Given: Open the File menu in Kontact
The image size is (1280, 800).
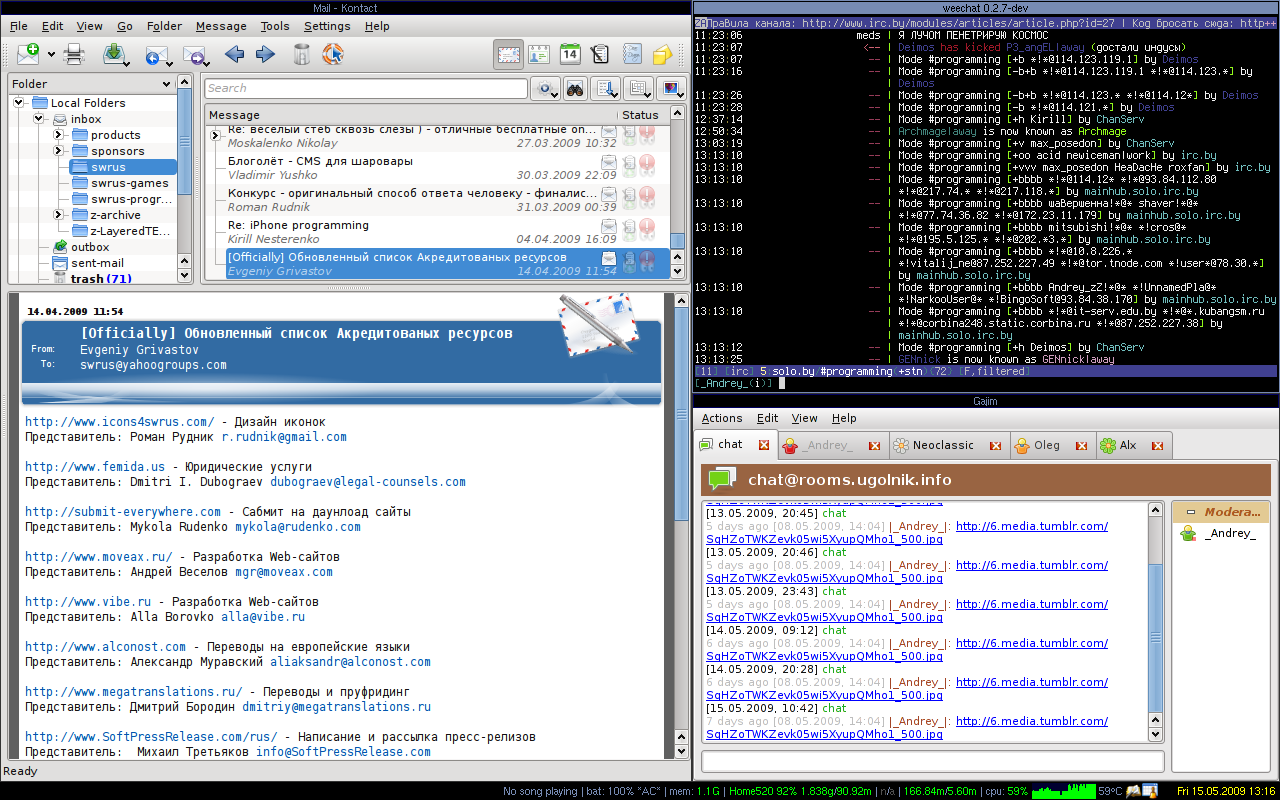Looking at the screenshot, I should pyautogui.click(x=19, y=26).
